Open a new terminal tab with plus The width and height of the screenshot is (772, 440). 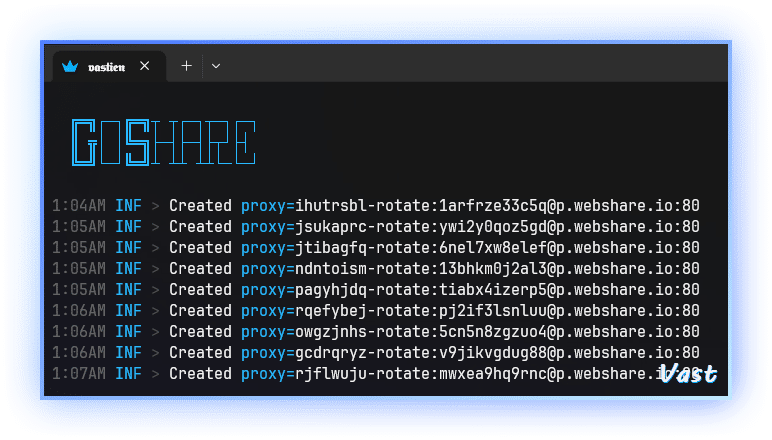pyautogui.click(x=186, y=66)
